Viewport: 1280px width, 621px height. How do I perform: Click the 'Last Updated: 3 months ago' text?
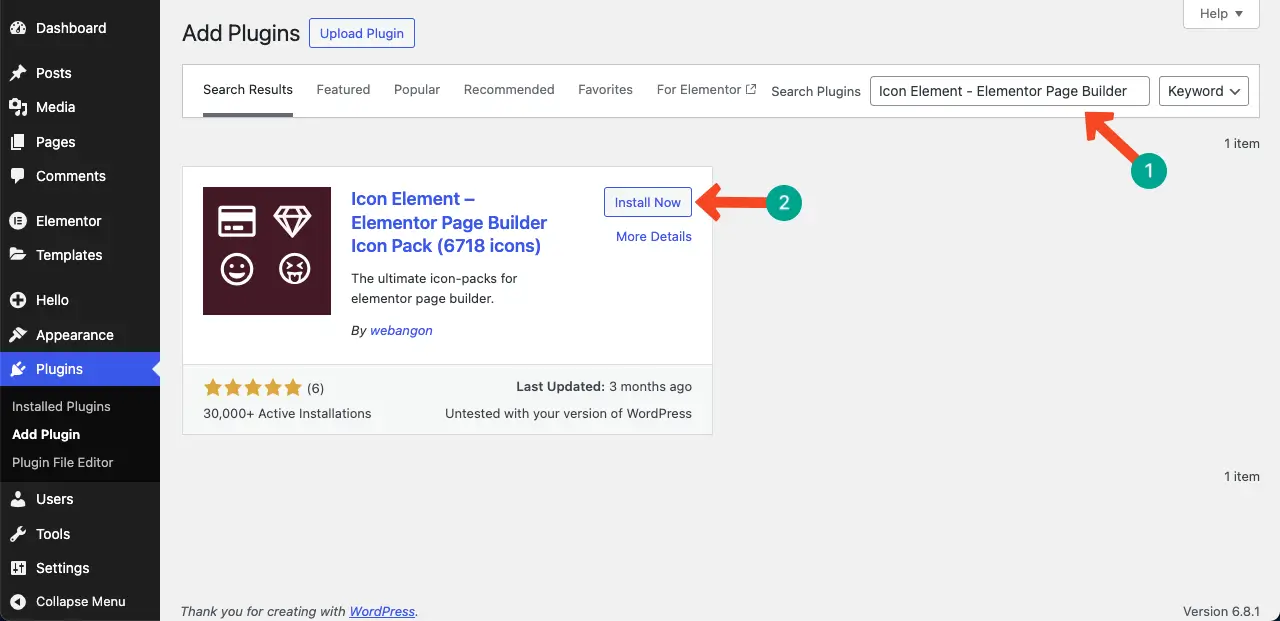(x=604, y=387)
